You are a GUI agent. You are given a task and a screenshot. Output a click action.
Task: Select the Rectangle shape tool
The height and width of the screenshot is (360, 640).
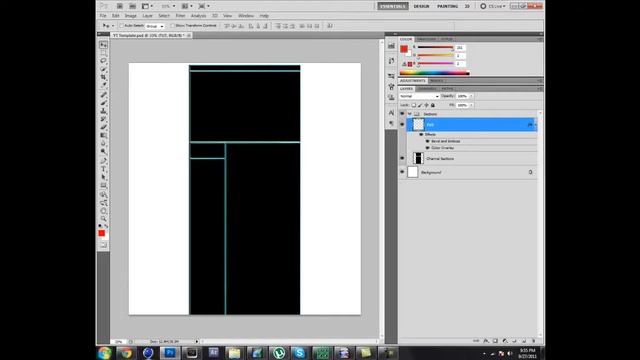click(103, 185)
